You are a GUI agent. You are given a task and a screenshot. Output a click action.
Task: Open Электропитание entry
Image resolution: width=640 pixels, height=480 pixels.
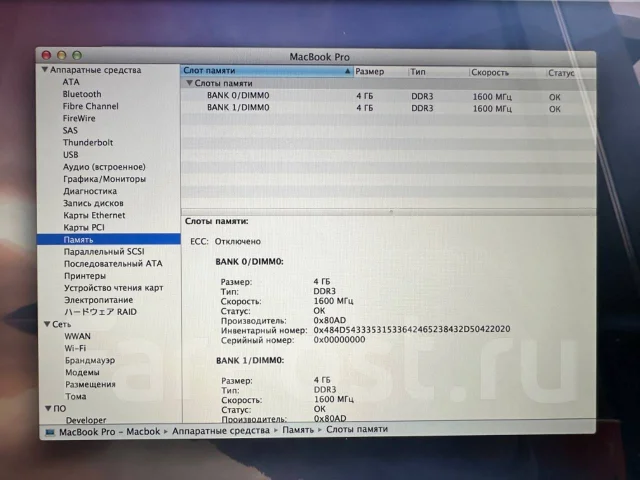pos(98,300)
